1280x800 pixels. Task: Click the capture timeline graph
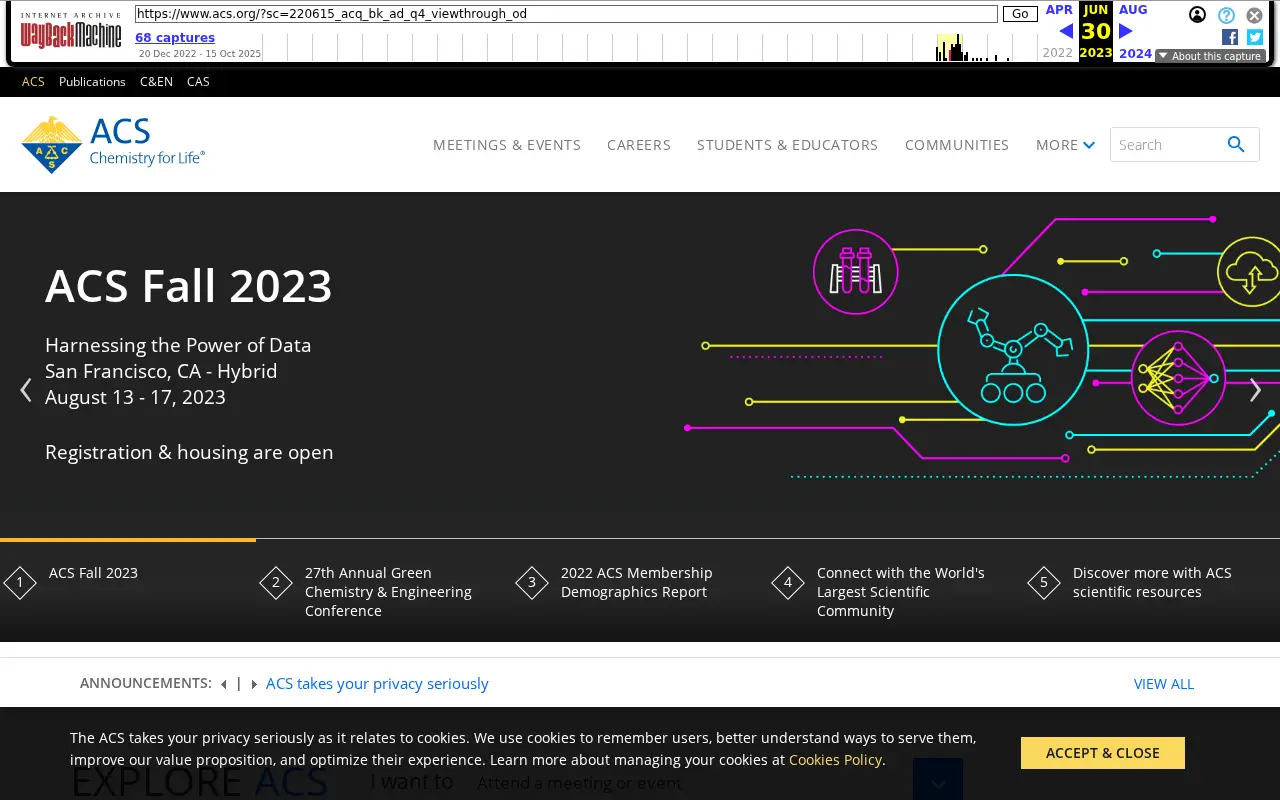(650, 47)
